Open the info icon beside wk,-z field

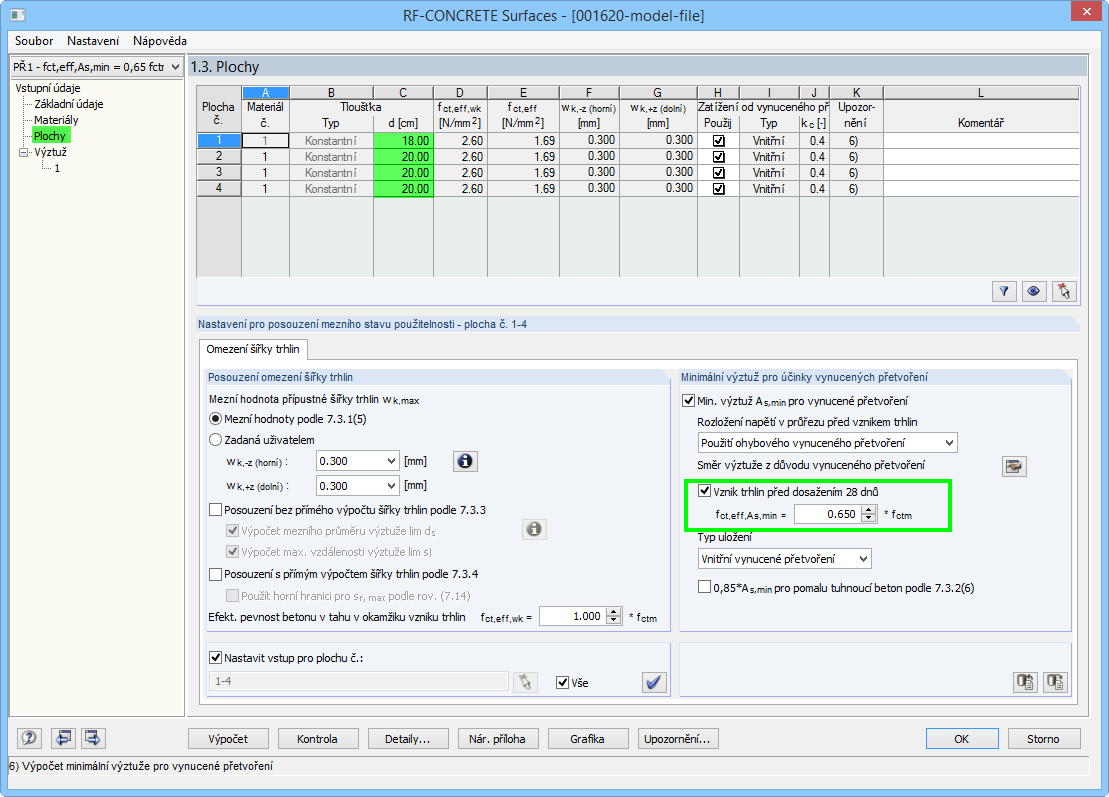tap(465, 461)
